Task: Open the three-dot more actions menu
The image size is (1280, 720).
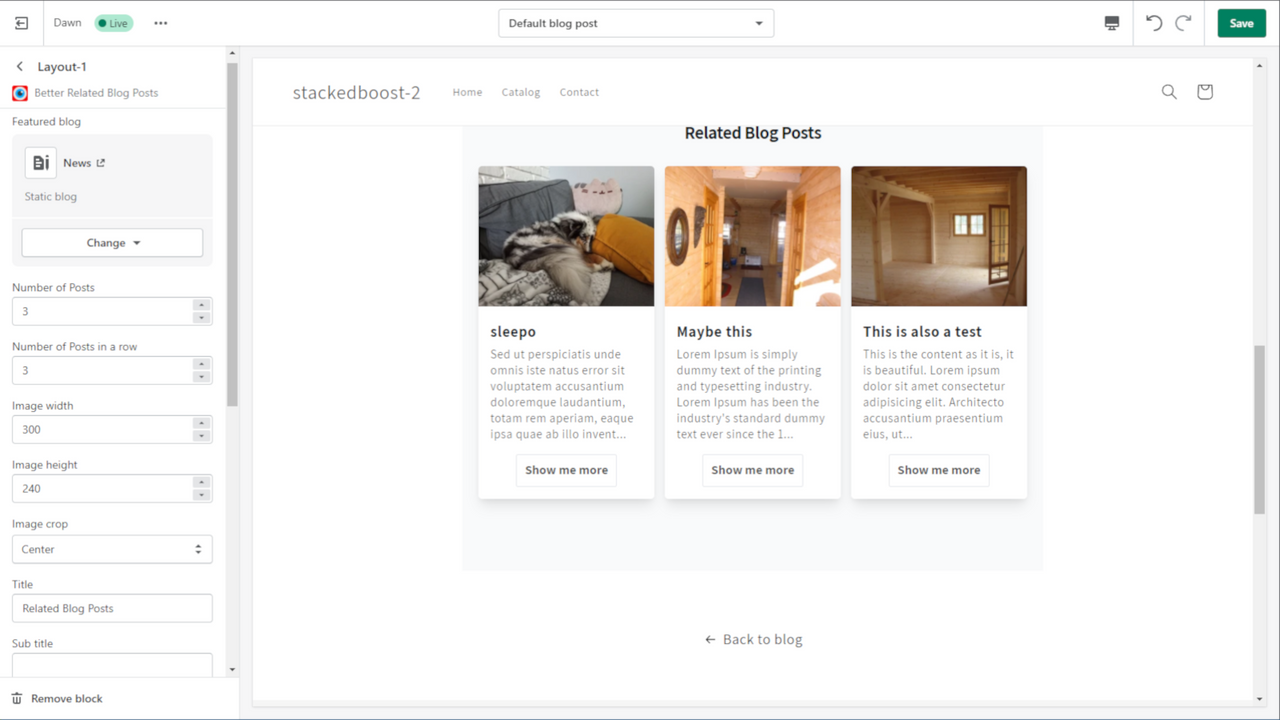Action: point(161,23)
